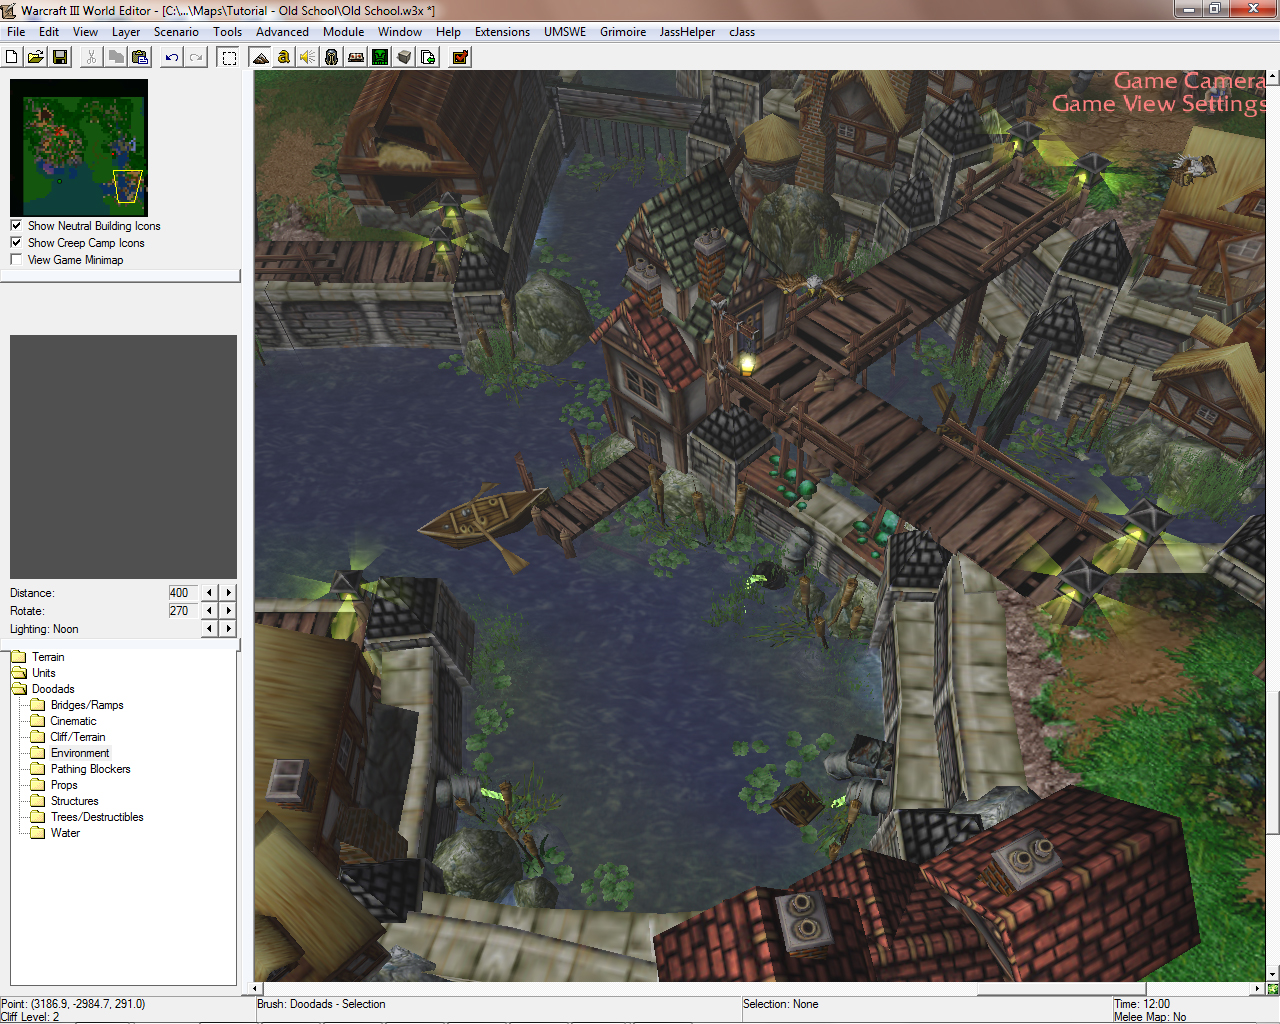Viewport: 1280px width, 1024px height.
Task: Open the Grimoire menu
Action: [623, 32]
